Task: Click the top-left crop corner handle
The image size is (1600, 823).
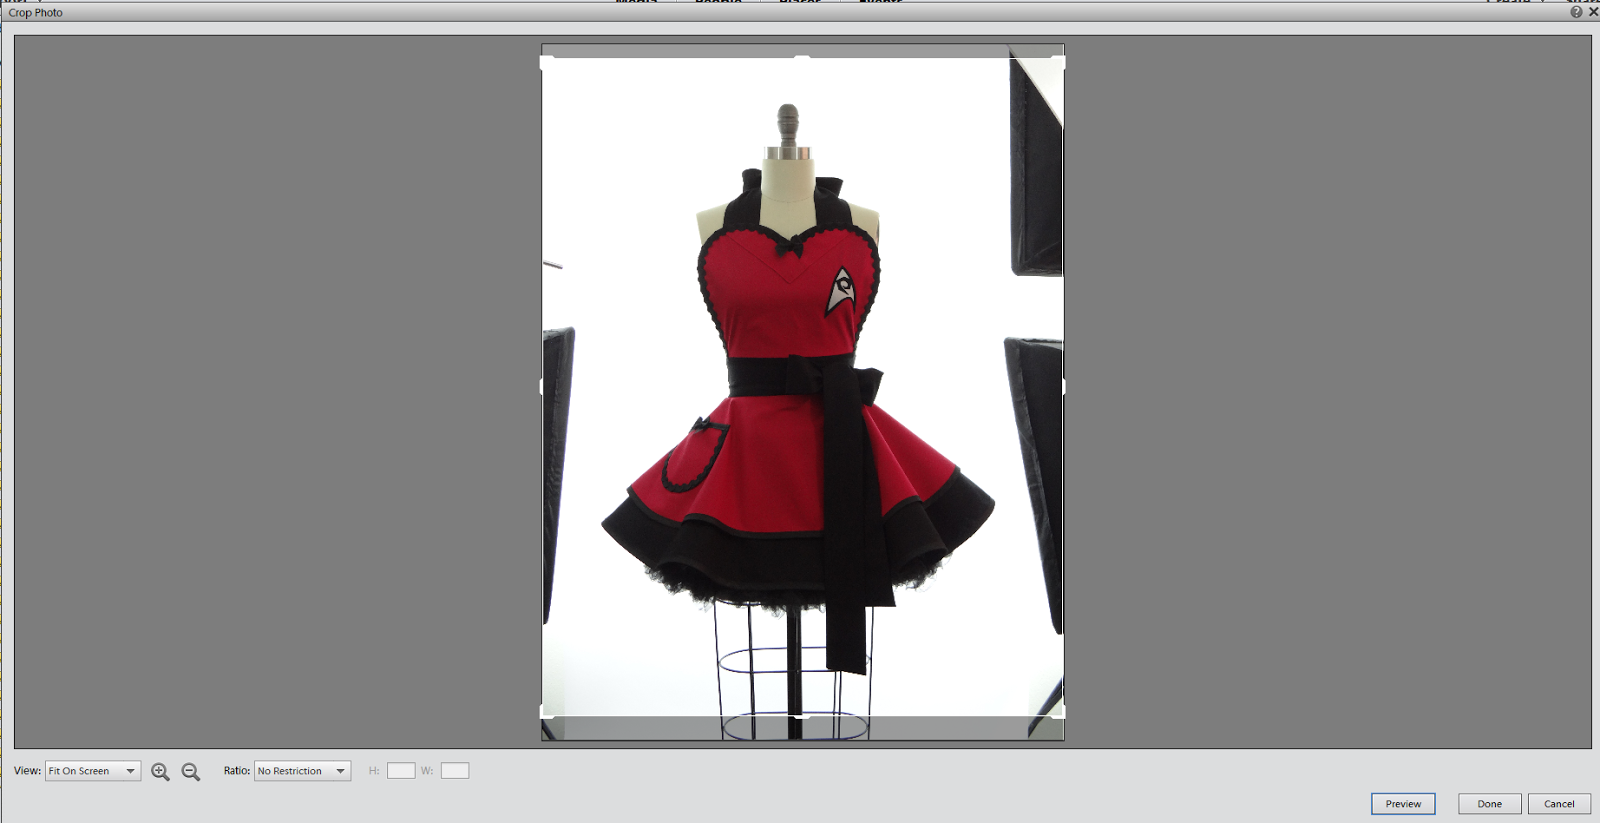Action: click(x=546, y=62)
